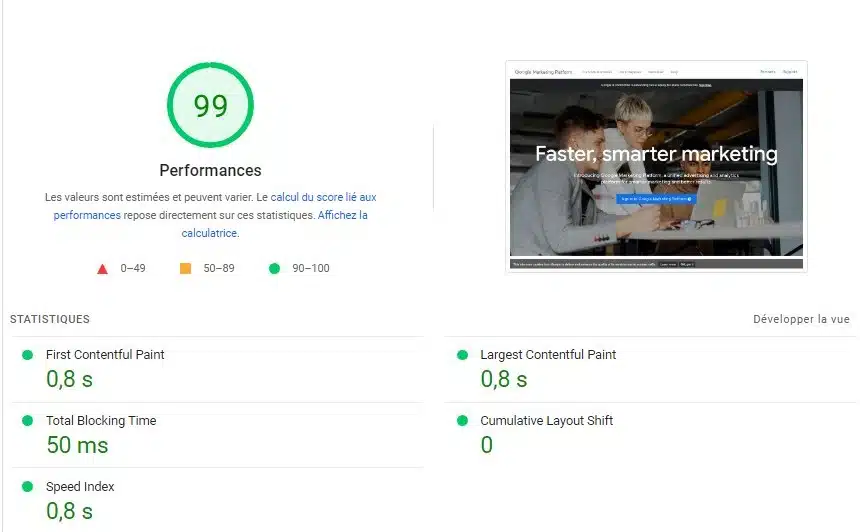This screenshot has width=860, height=532.
Task: Click the orange square 50–89 legend icon
Action: (185, 268)
